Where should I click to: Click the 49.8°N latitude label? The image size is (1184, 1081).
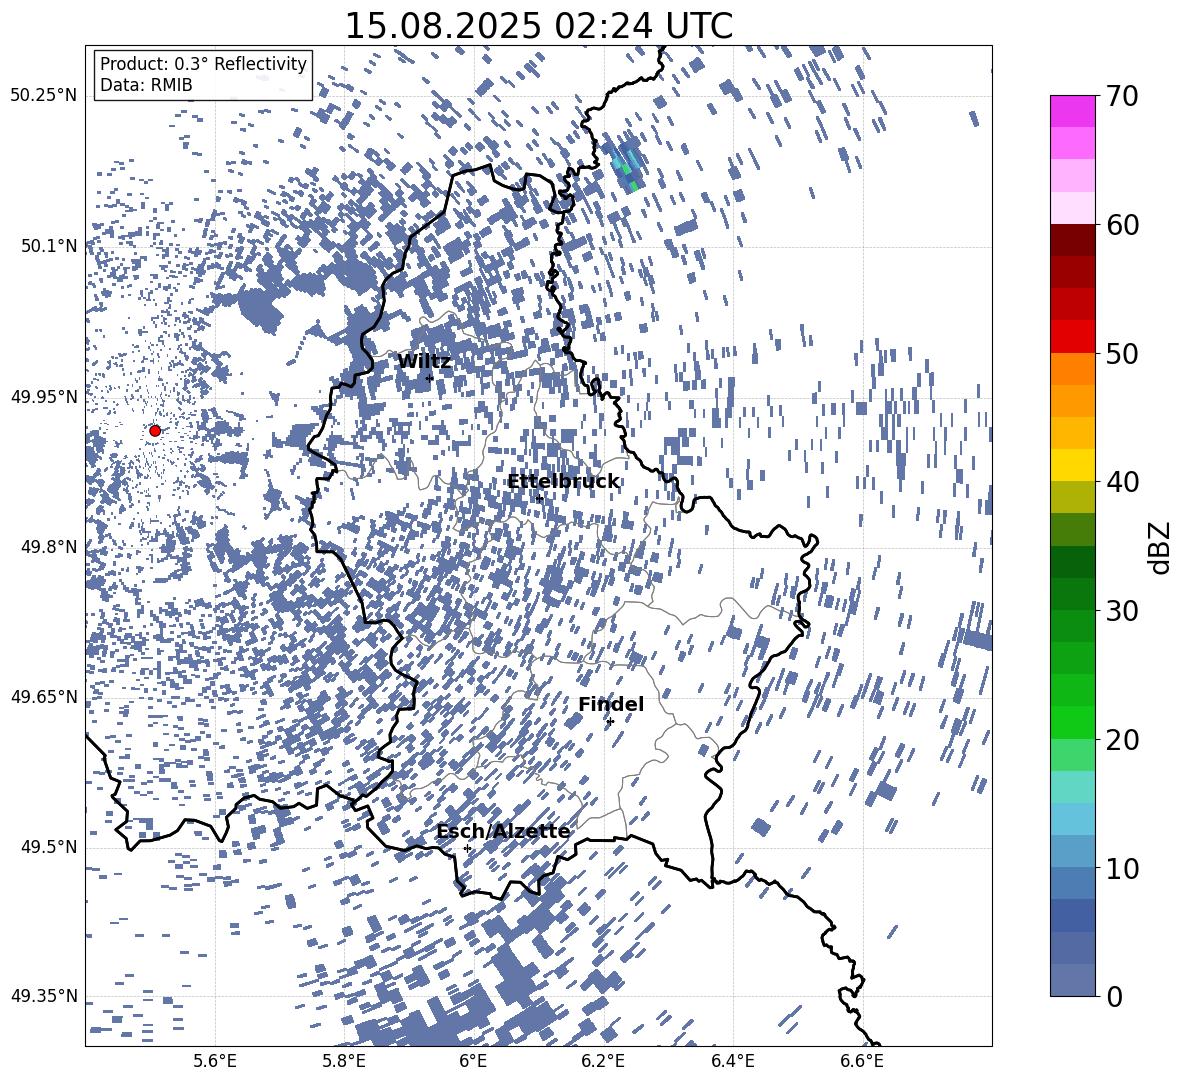coord(50,547)
